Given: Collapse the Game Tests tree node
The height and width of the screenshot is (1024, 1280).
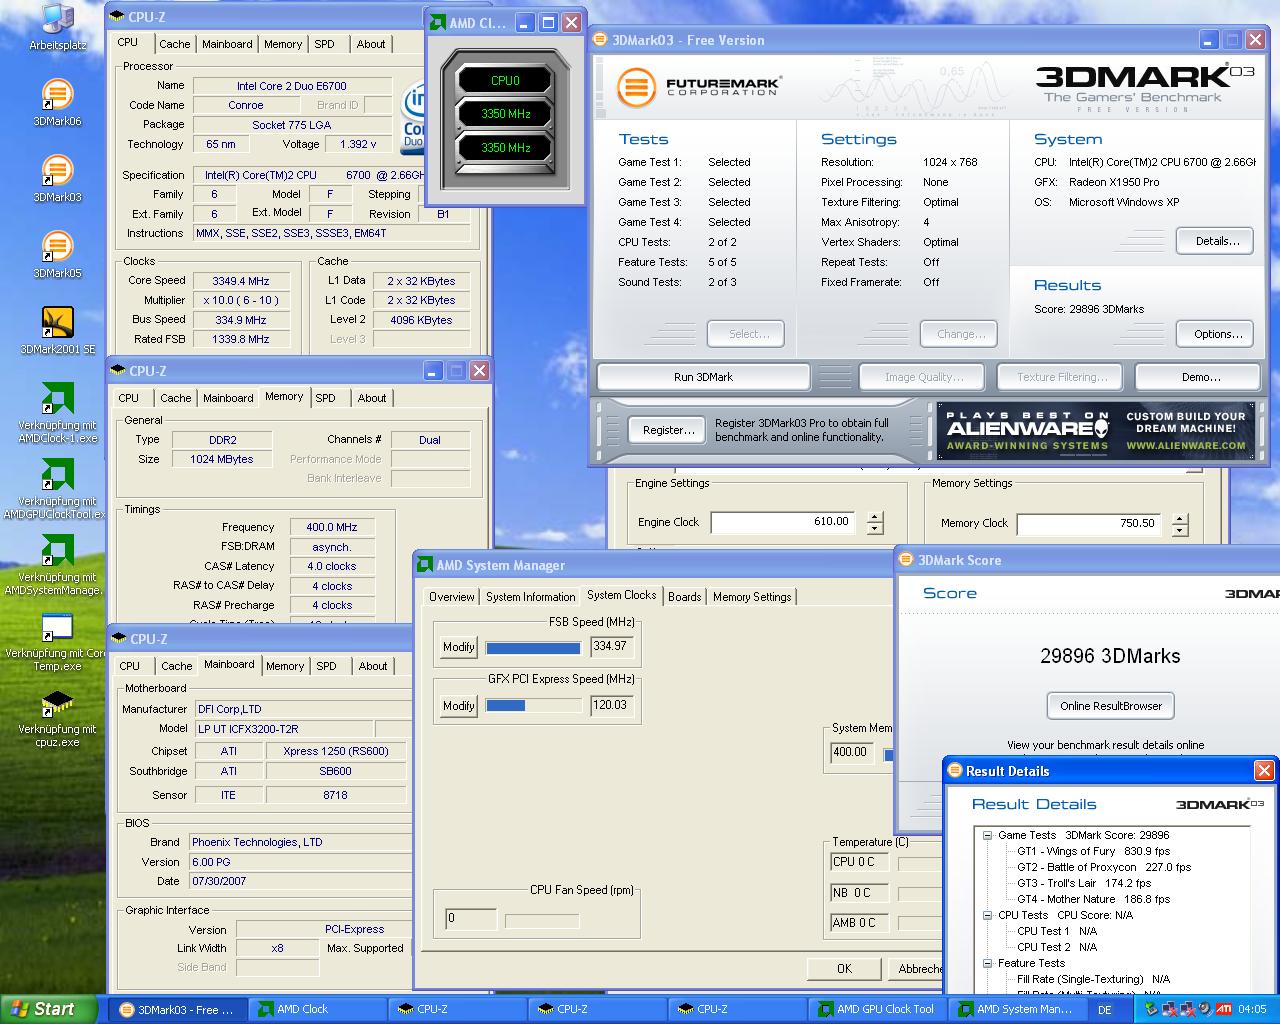Looking at the screenshot, I should [987, 835].
